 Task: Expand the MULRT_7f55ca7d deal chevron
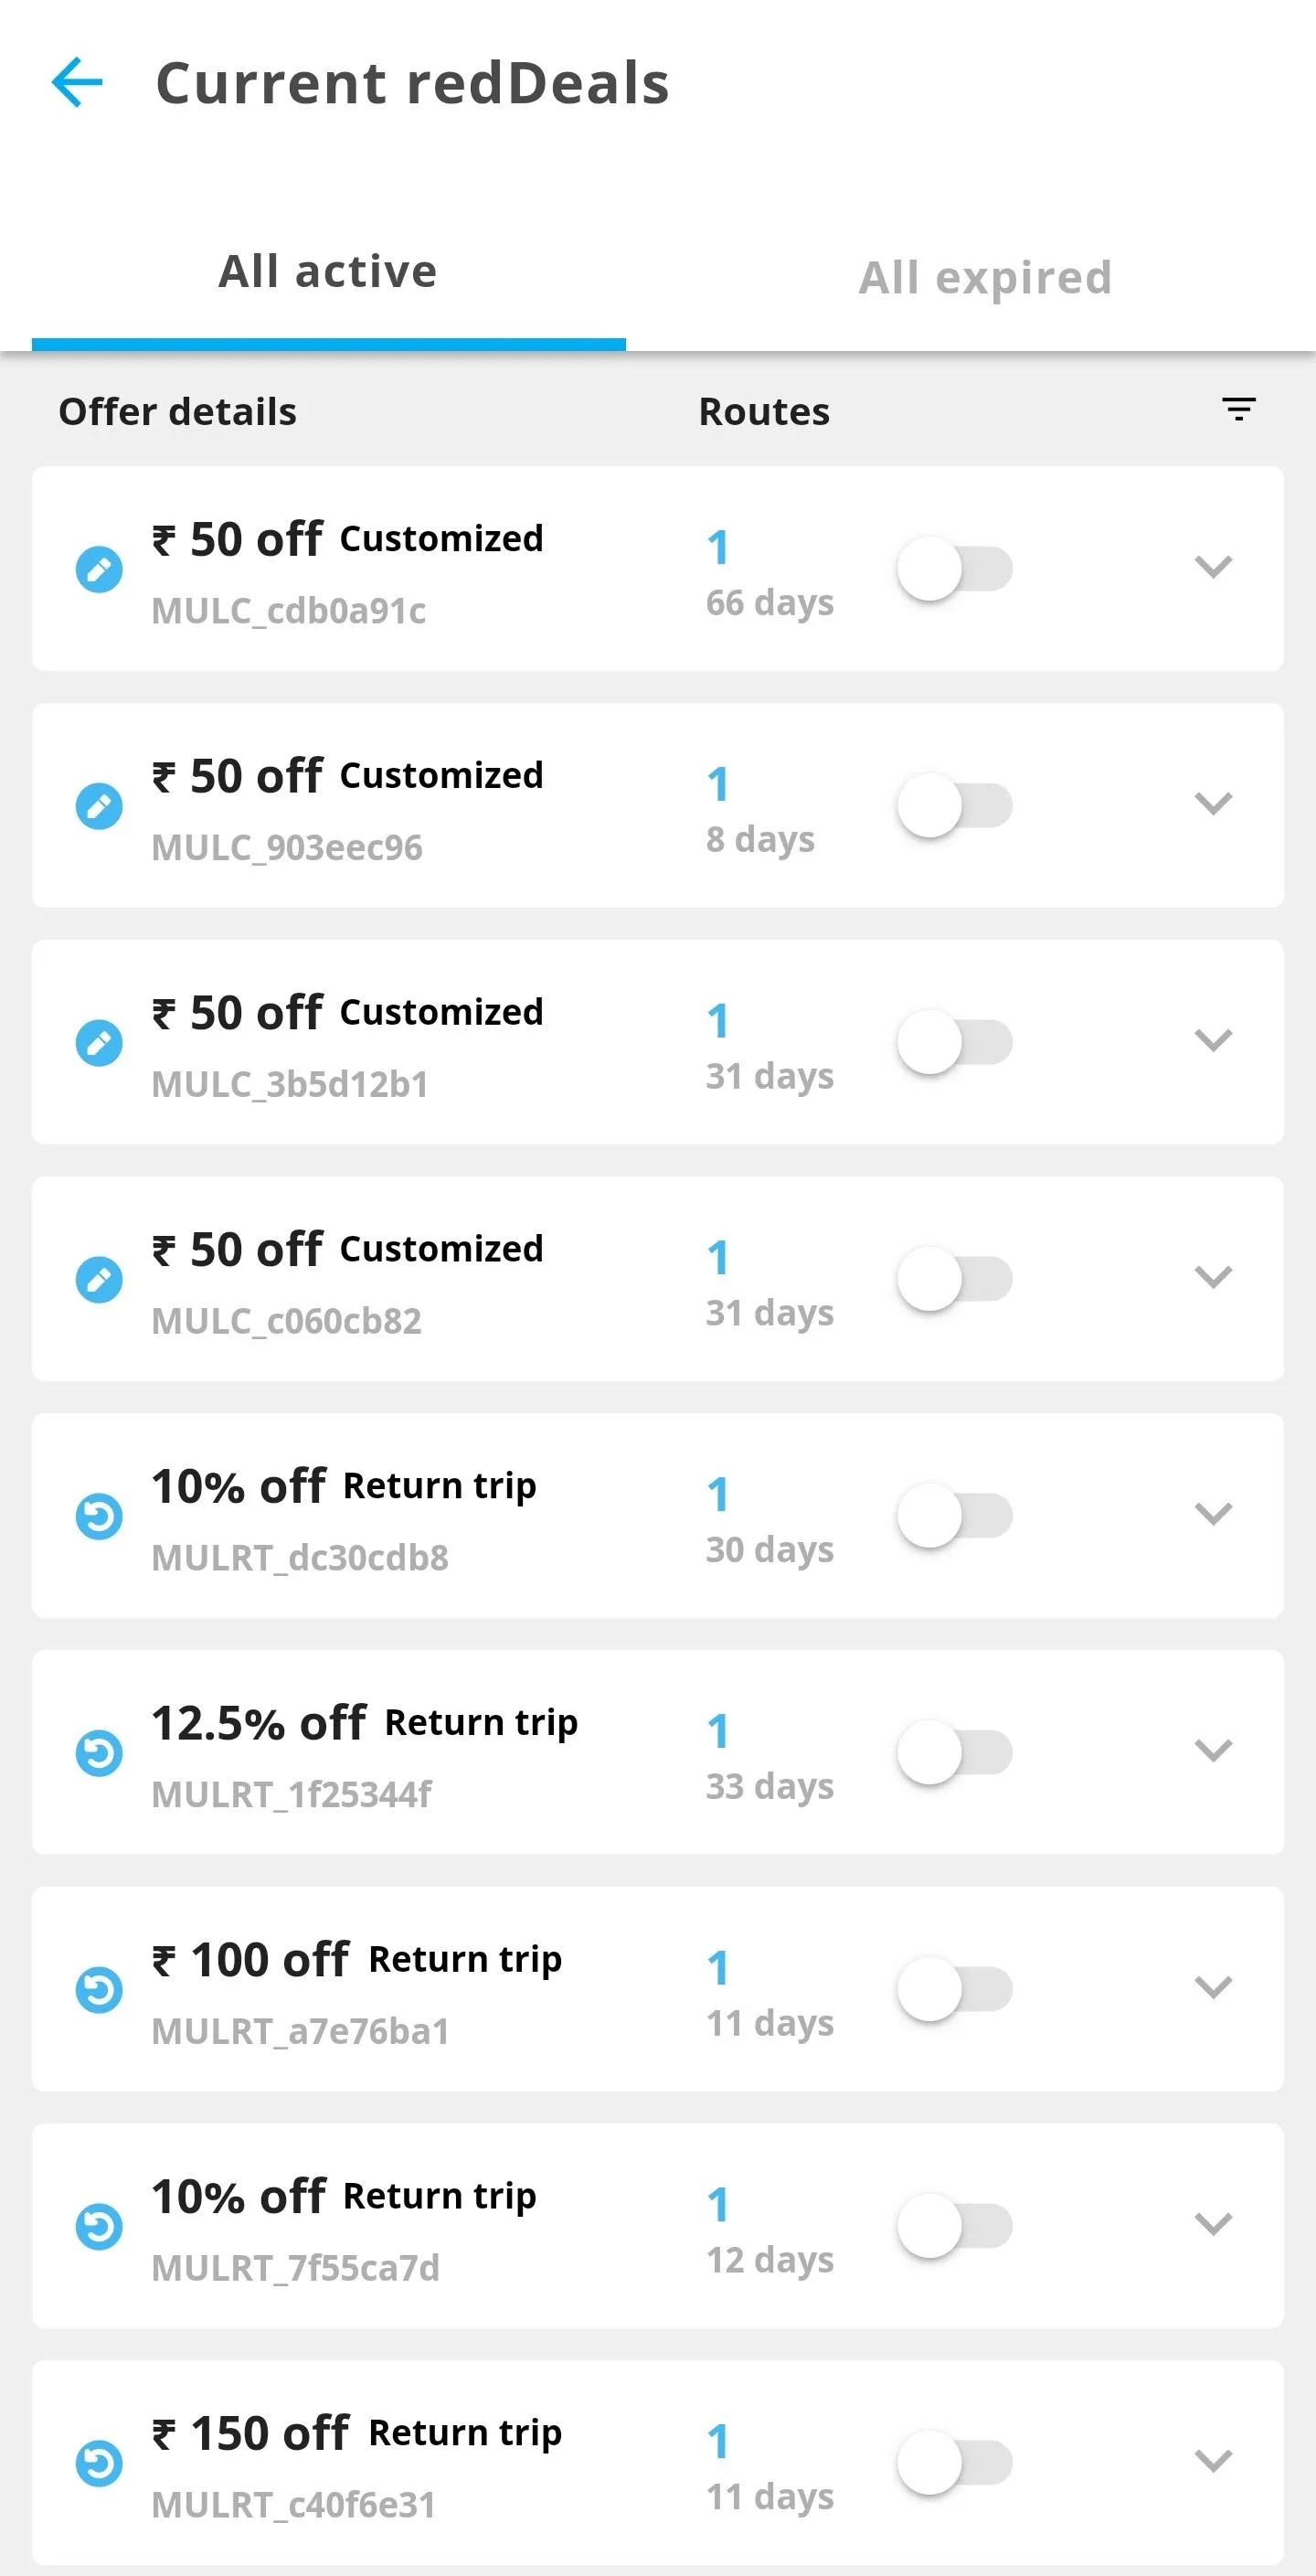tap(1212, 2224)
